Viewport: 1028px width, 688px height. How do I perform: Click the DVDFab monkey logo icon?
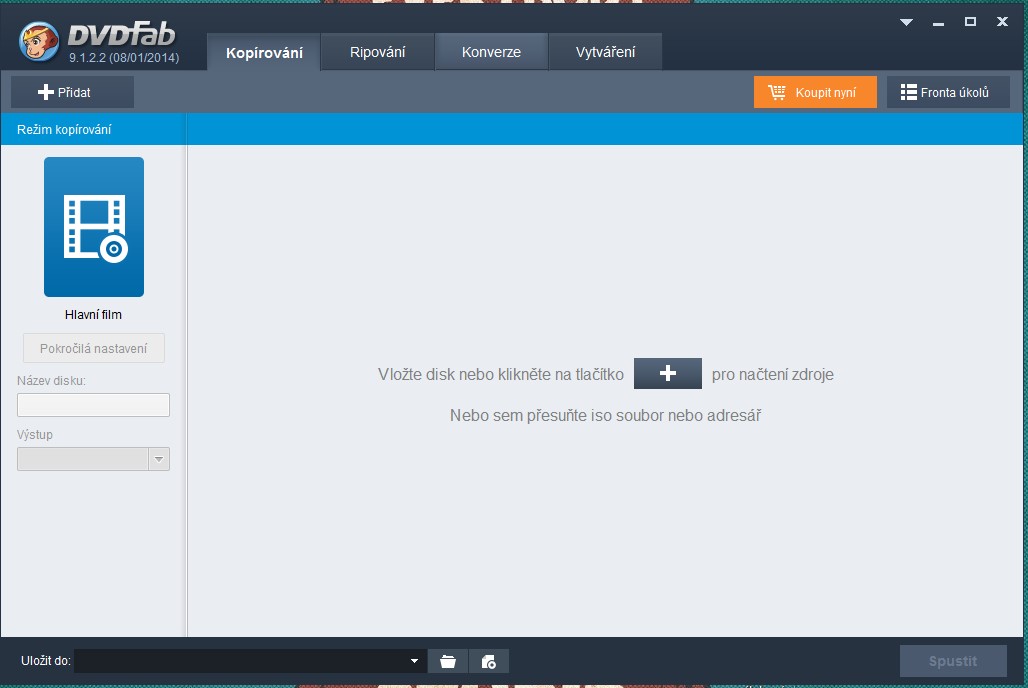pyautogui.click(x=39, y=41)
